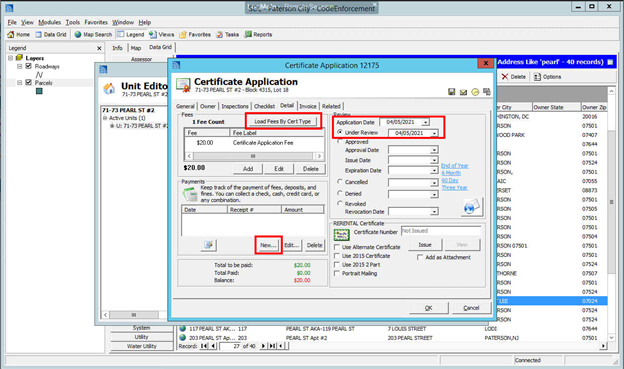The image size is (624, 369).
Task: Click the End of Year link
Action: point(454,166)
